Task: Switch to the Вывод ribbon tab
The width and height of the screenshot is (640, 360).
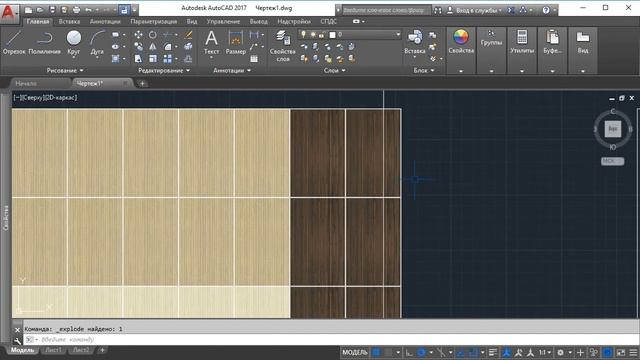Action: [x=258, y=21]
